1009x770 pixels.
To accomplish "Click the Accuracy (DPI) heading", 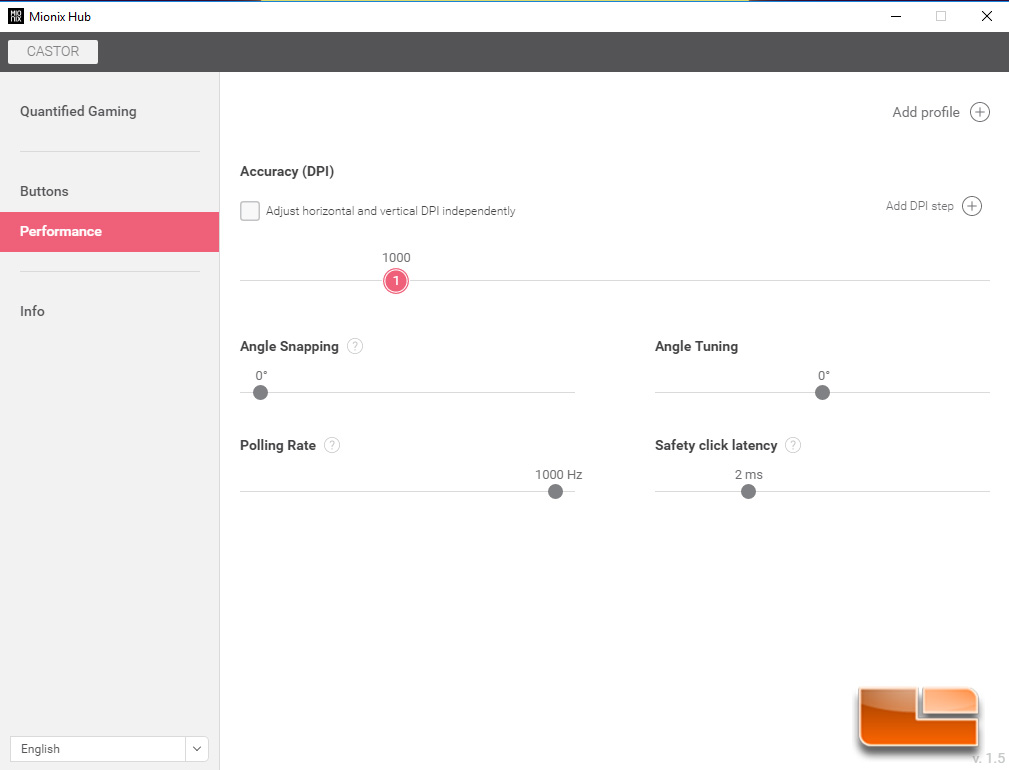I will coord(287,171).
